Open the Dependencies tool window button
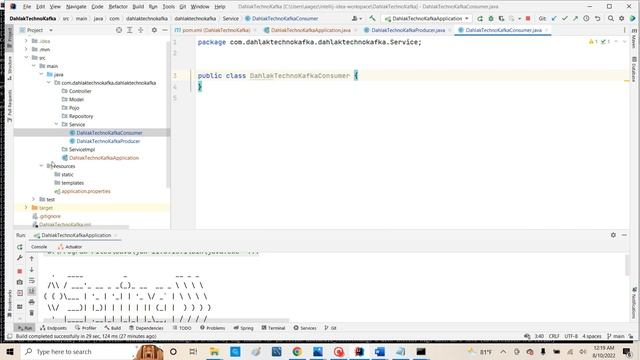 (146, 328)
